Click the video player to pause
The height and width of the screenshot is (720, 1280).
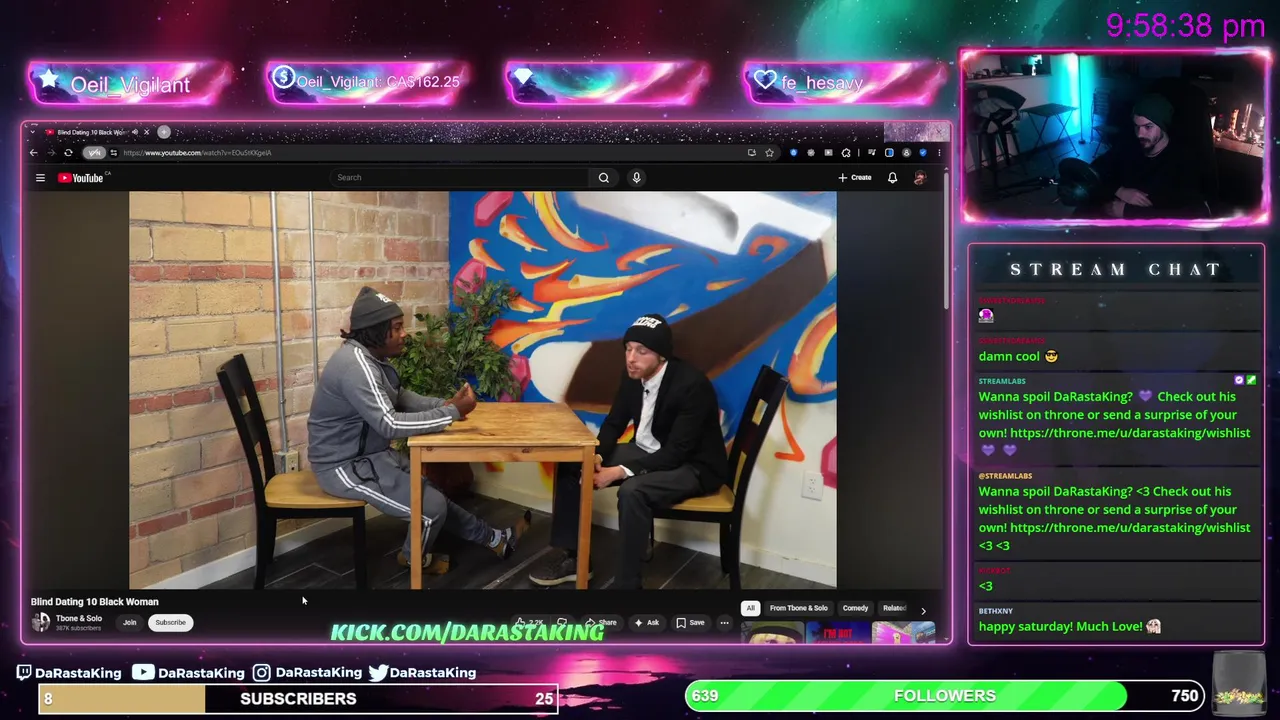483,390
